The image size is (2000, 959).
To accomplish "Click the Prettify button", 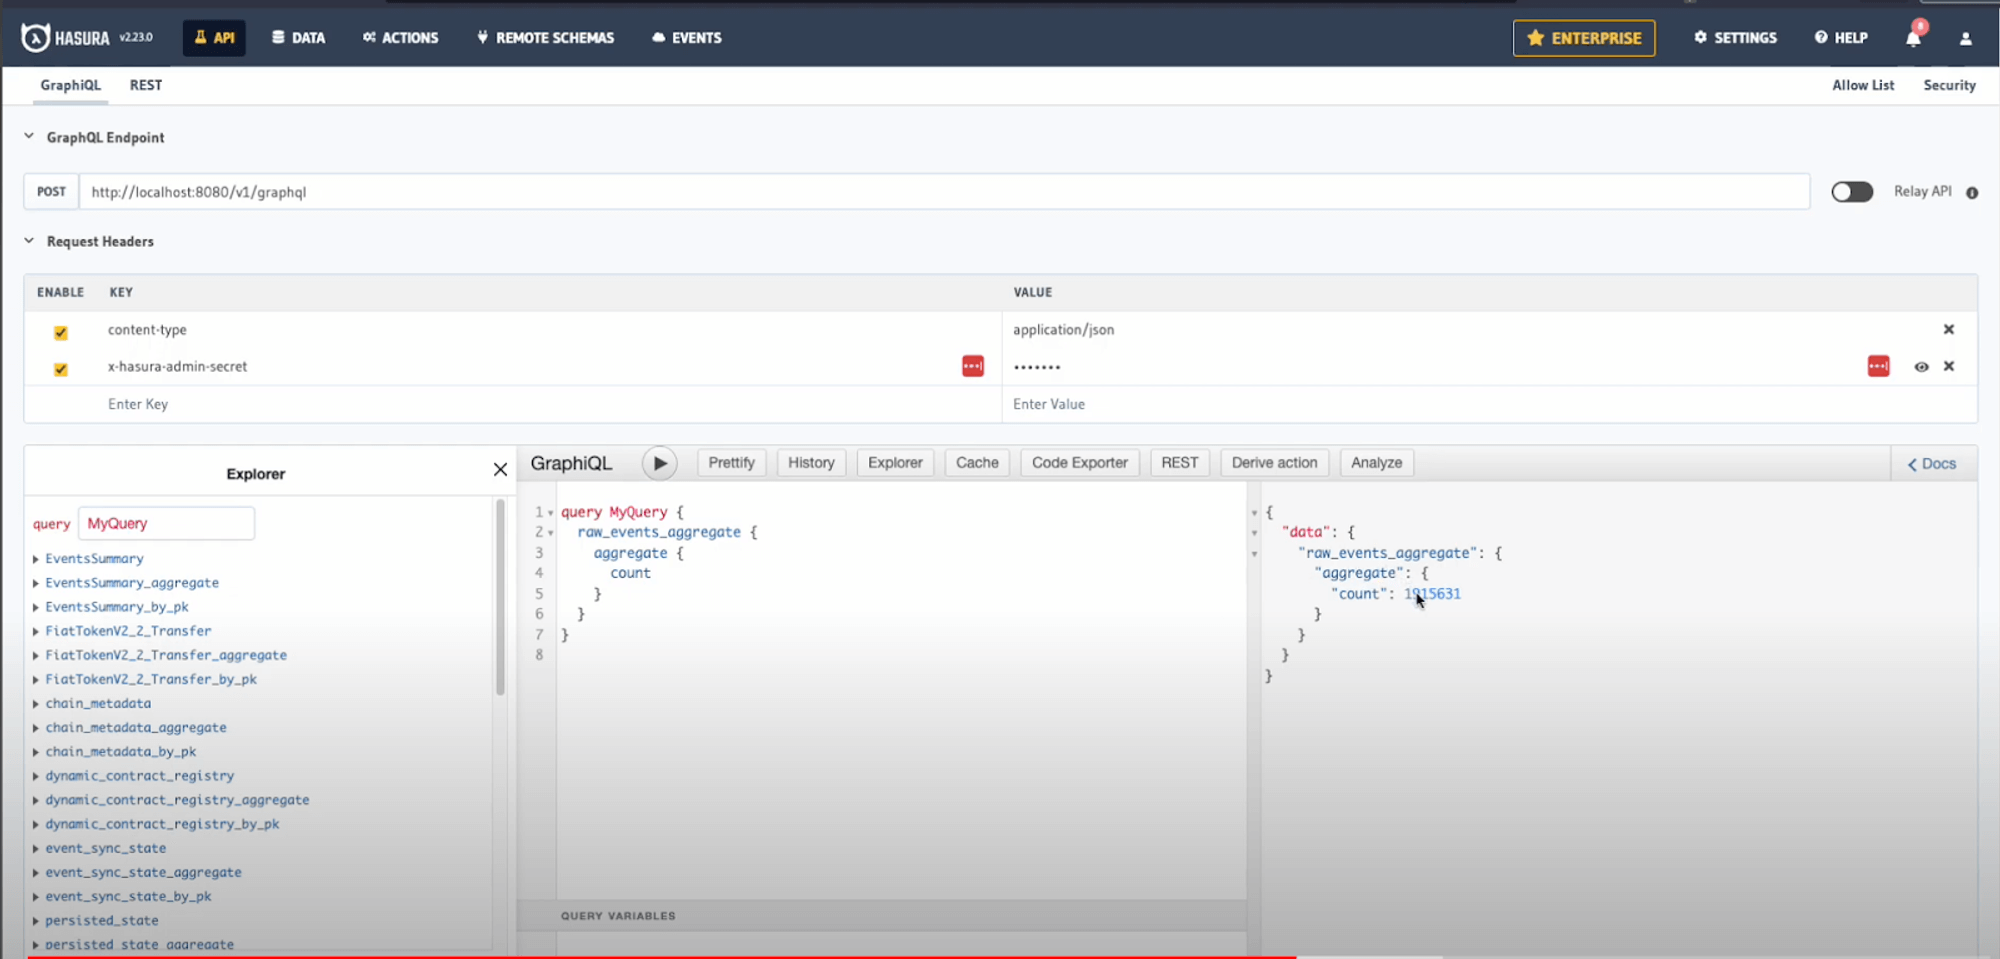I will point(731,463).
